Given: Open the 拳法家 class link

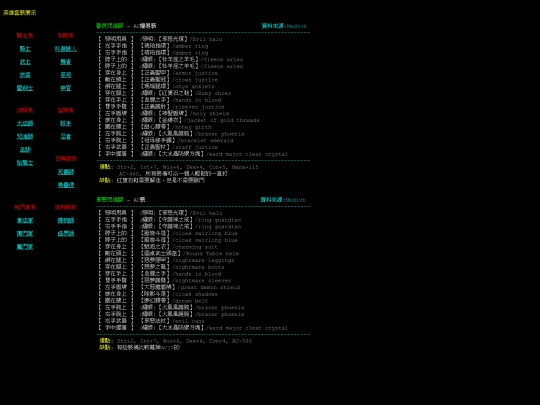Looking at the screenshot, I should pyautogui.click(x=25, y=220).
